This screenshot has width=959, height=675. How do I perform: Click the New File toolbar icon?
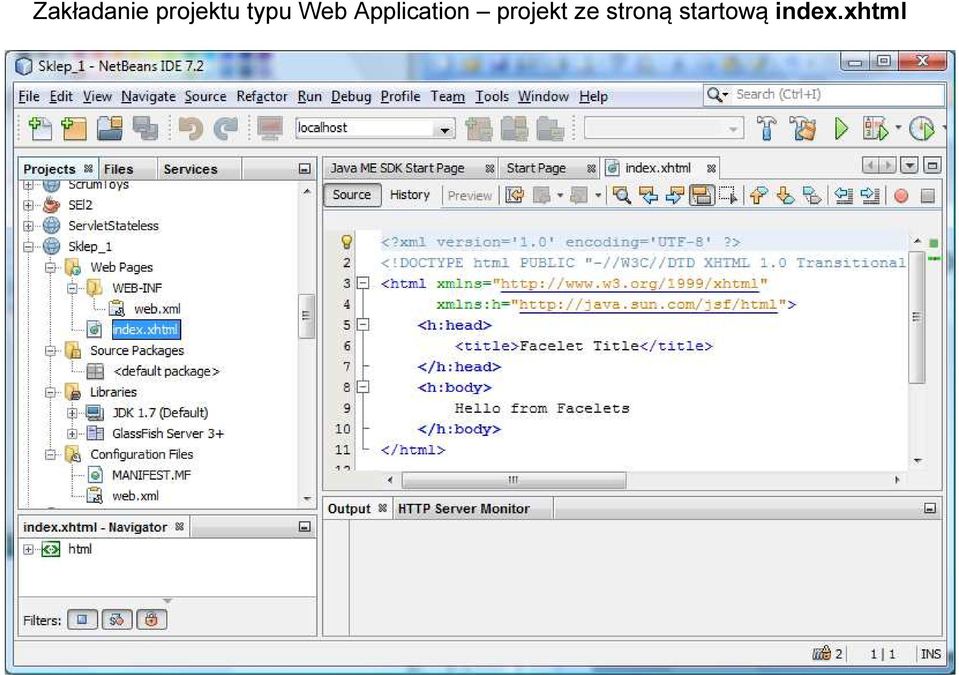pos(40,128)
